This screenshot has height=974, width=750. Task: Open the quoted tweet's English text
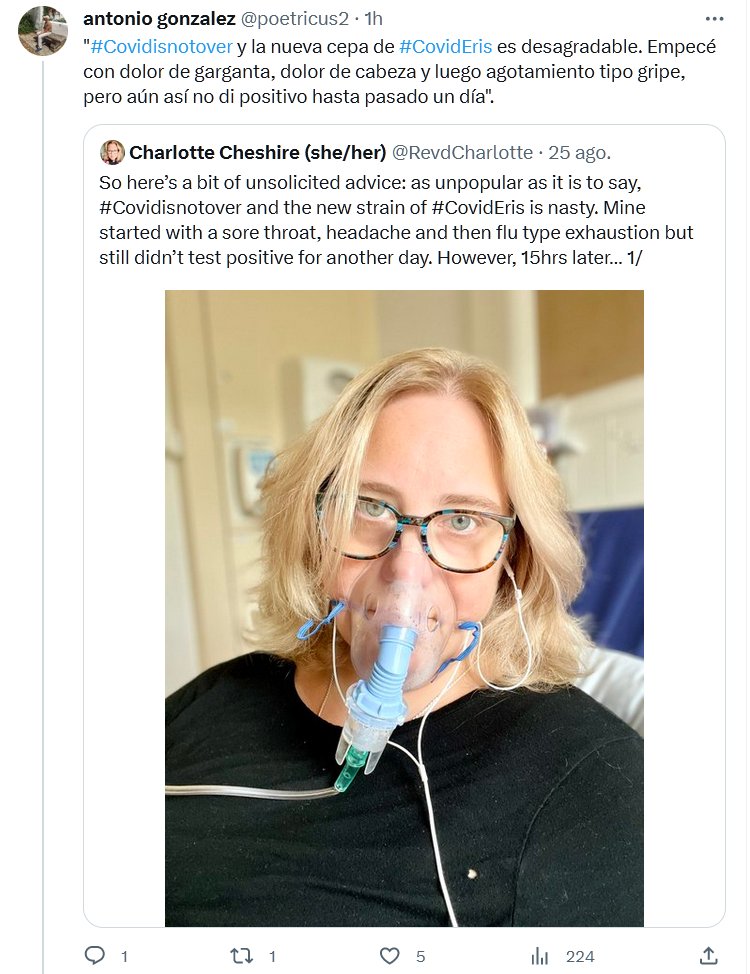pyautogui.click(x=396, y=220)
